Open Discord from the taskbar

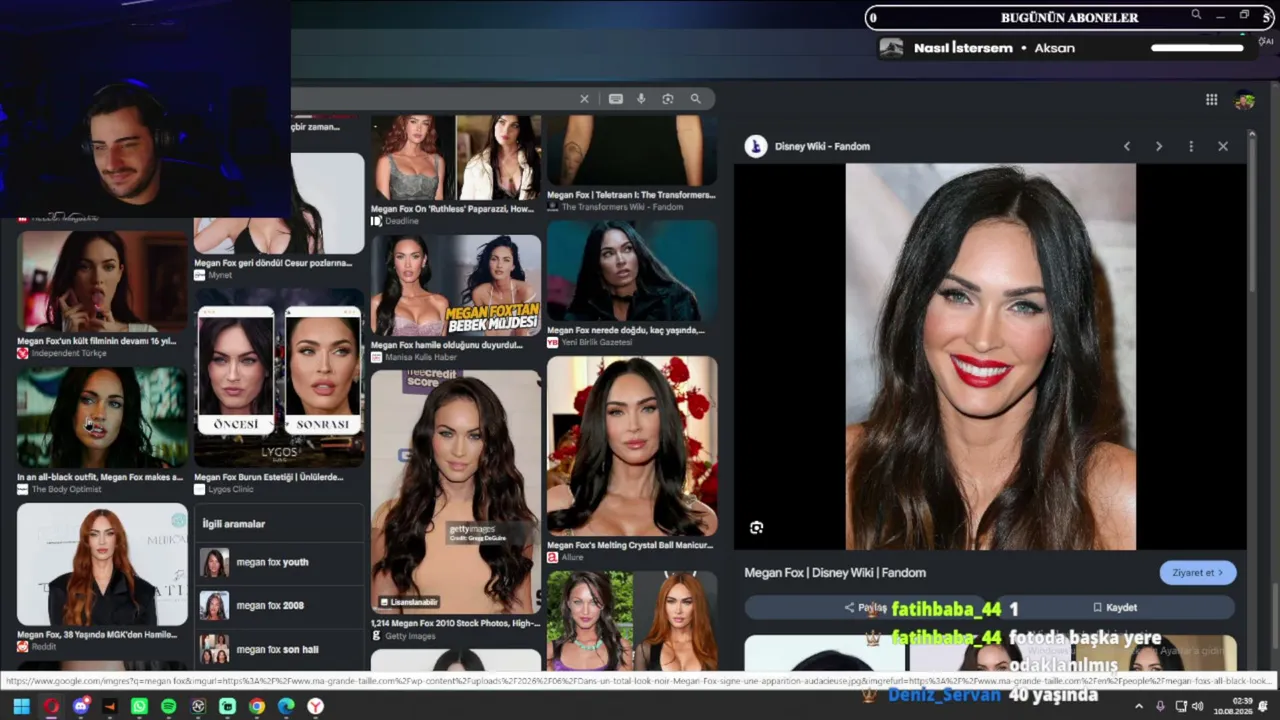81,706
